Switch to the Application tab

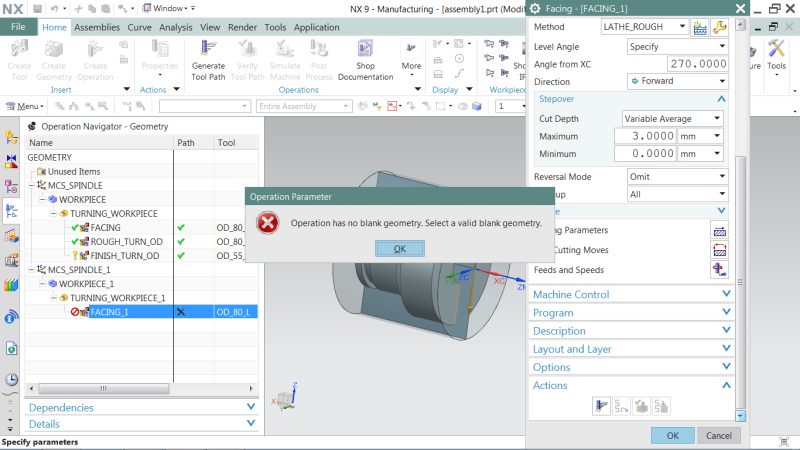pos(316,28)
